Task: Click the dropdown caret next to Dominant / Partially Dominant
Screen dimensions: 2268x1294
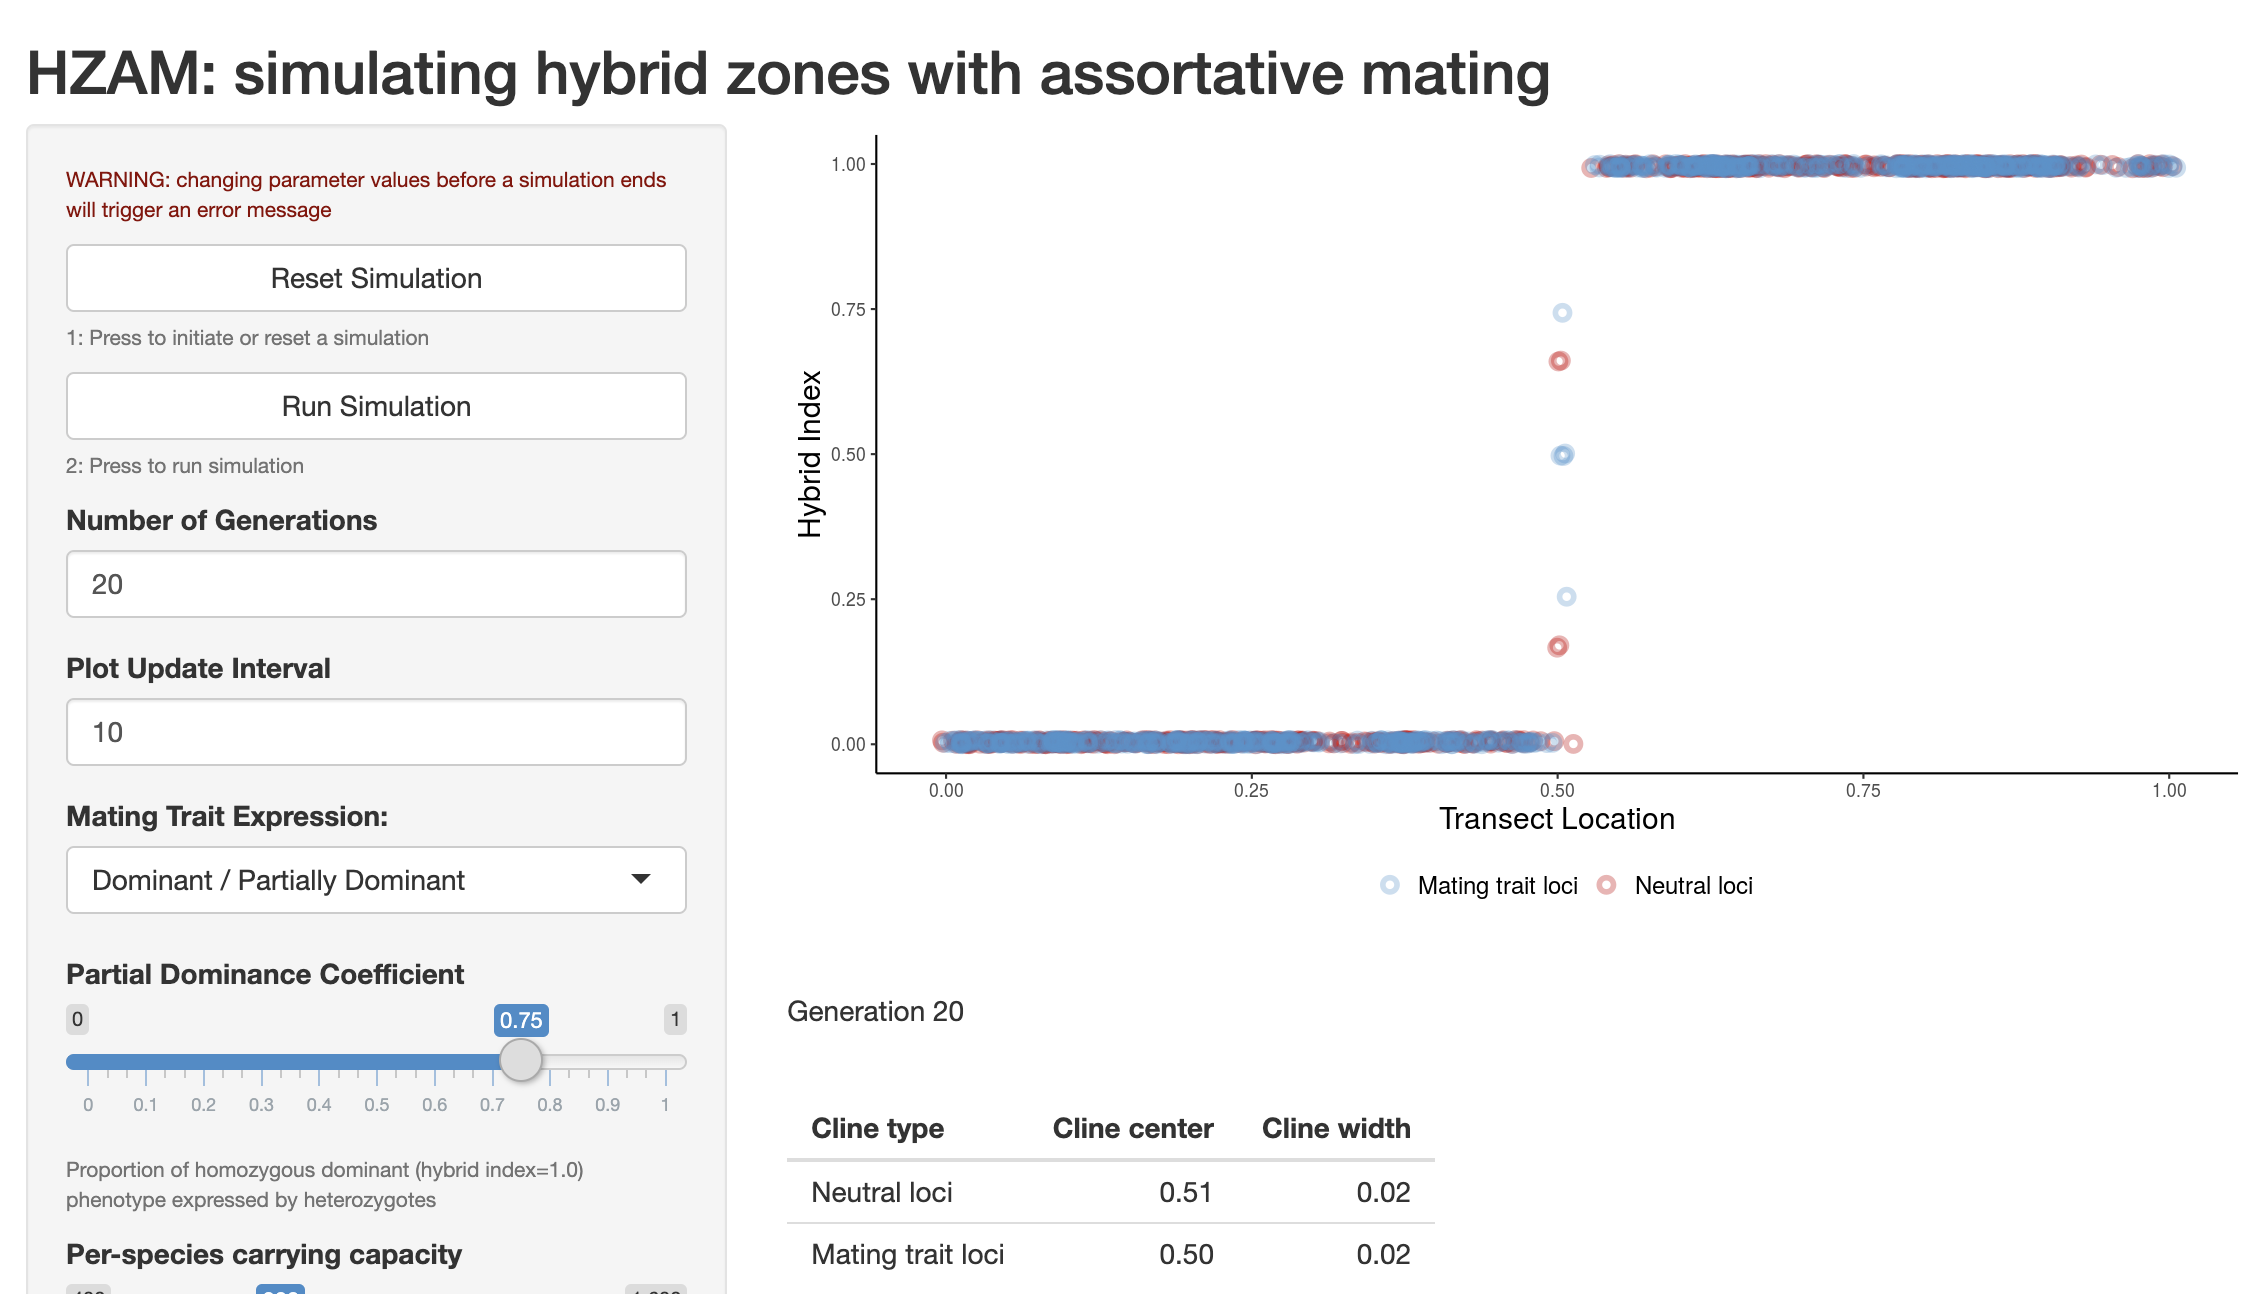Action: (641, 880)
